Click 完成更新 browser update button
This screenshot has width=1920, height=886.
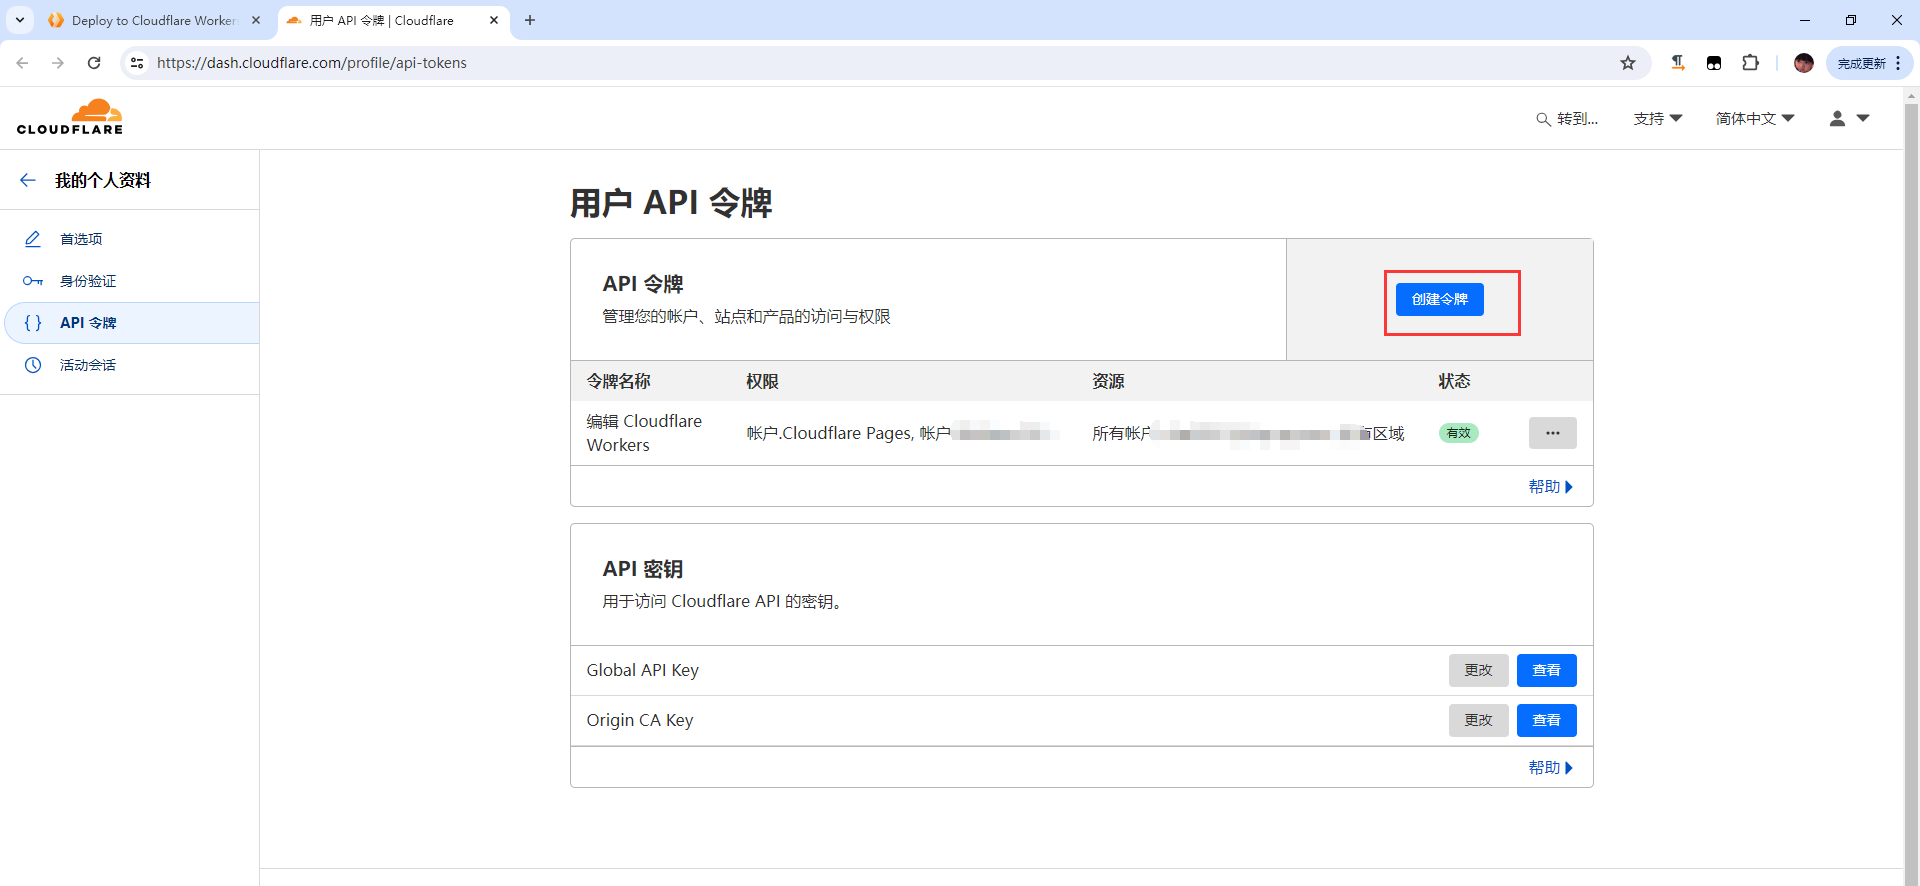(1861, 63)
